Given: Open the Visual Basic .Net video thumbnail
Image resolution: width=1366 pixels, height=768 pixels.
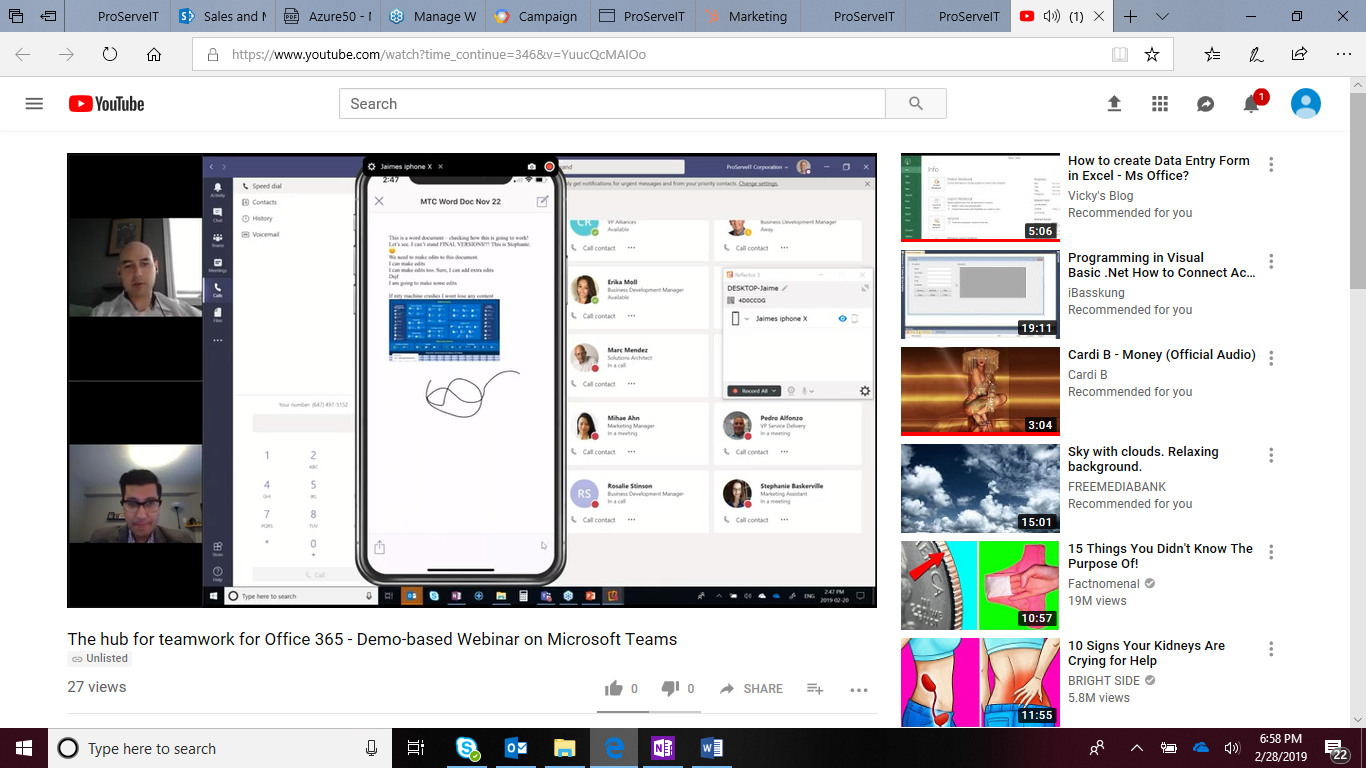Looking at the screenshot, I should click(980, 294).
